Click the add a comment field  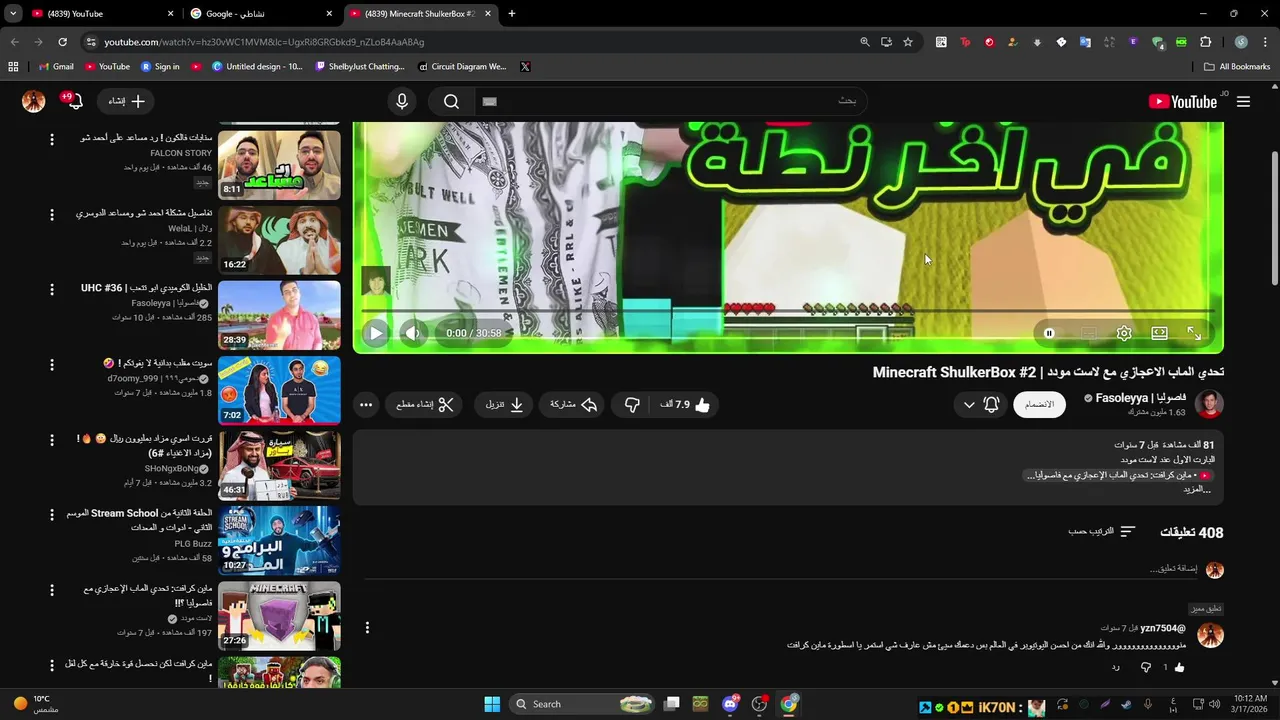coord(780,569)
